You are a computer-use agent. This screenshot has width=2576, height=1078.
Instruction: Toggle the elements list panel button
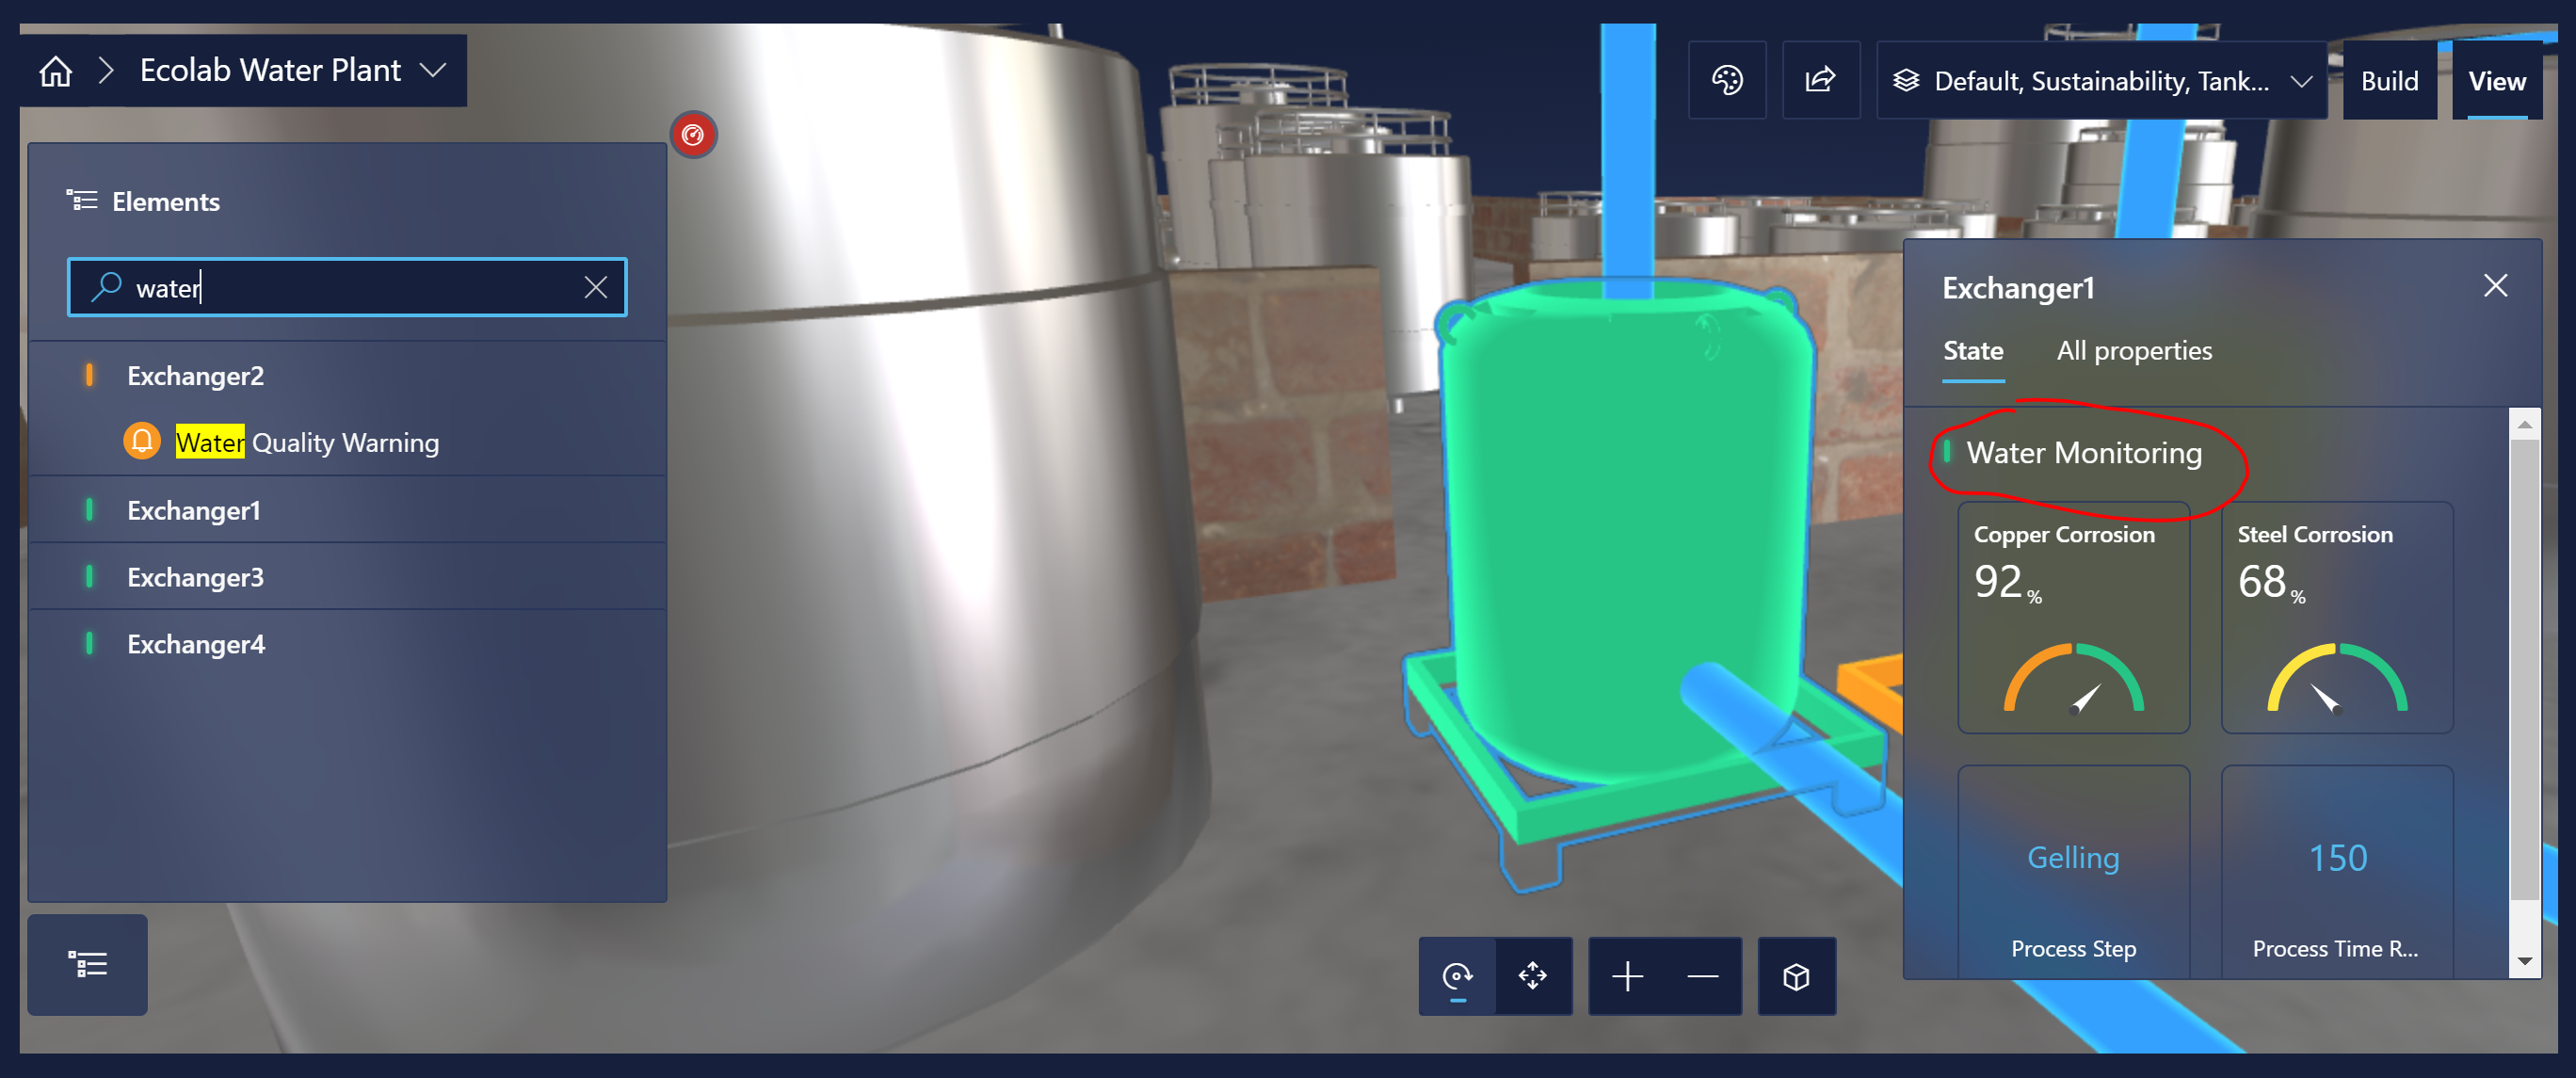pyautogui.click(x=87, y=964)
